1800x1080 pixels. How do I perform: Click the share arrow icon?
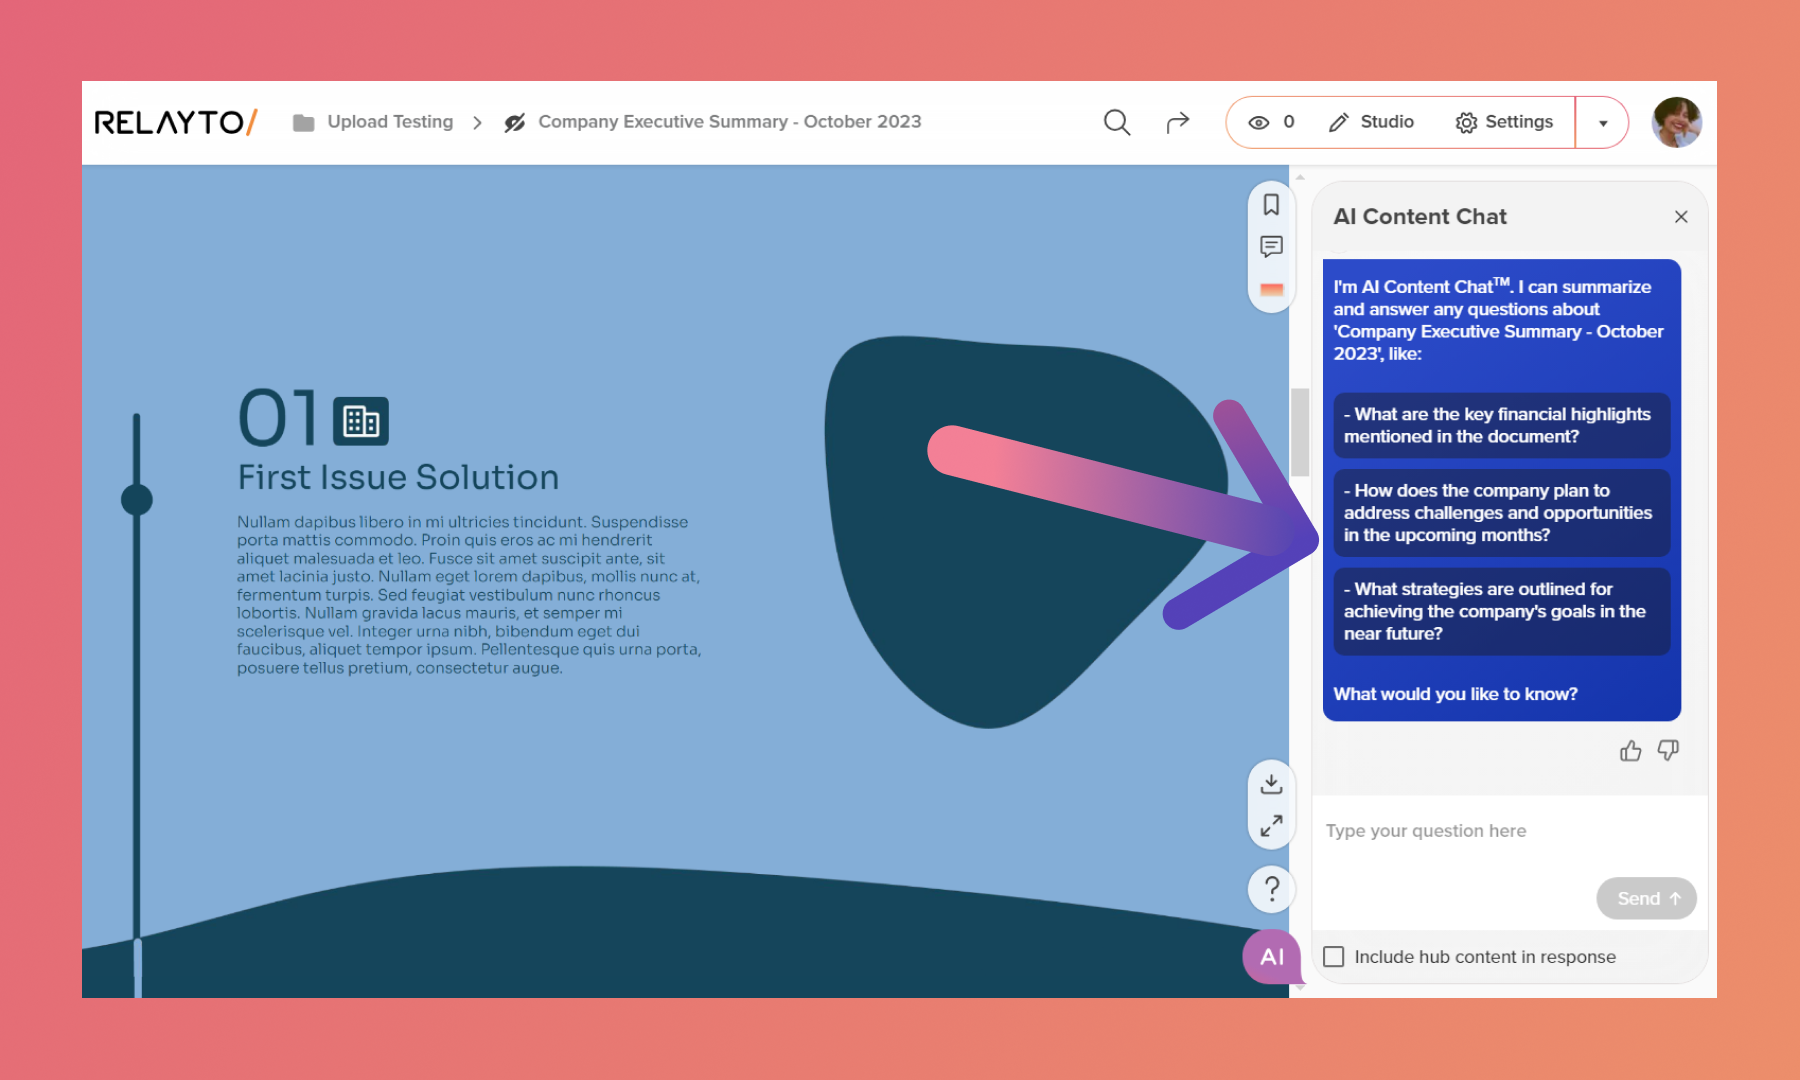pyautogui.click(x=1177, y=122)
